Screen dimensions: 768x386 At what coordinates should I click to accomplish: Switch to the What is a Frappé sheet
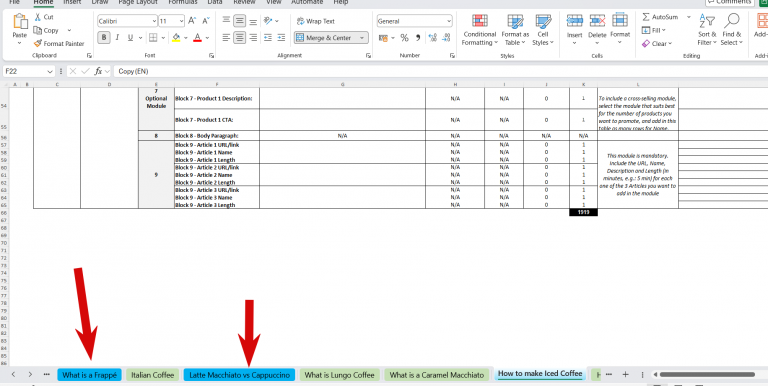coord(90,375)
